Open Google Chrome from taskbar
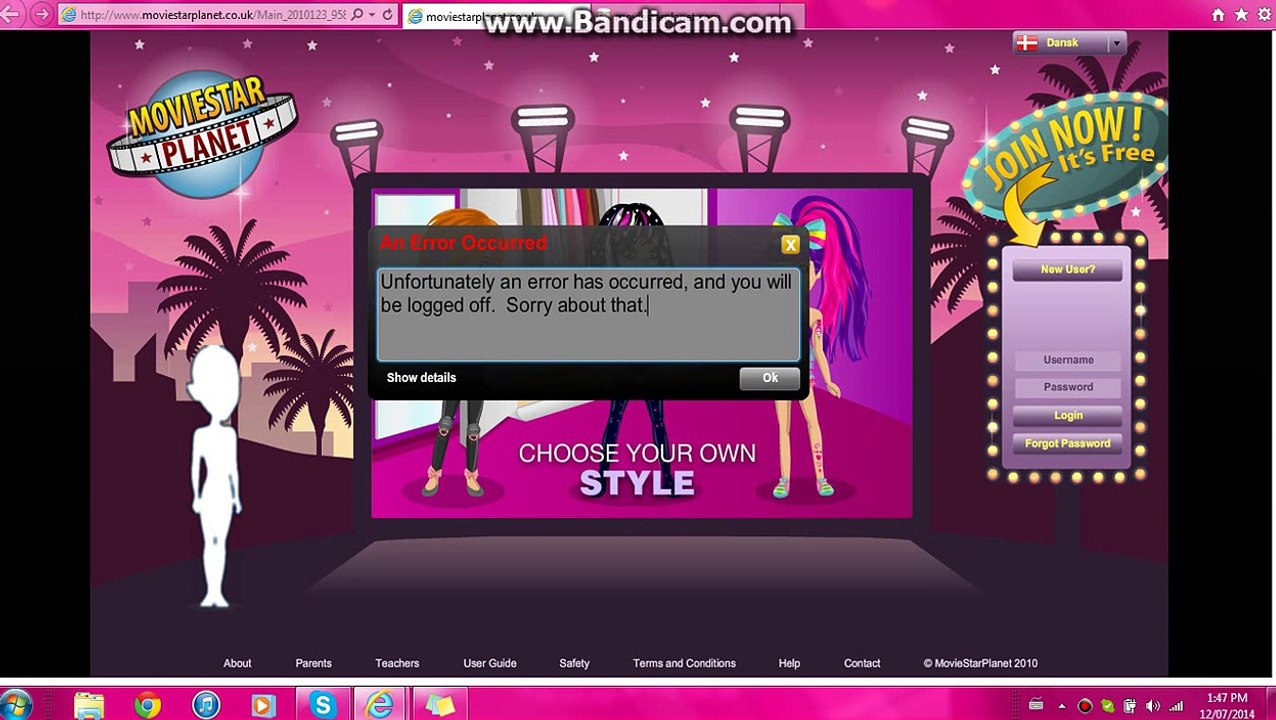 pyautogui.click(x=147, y=705)
